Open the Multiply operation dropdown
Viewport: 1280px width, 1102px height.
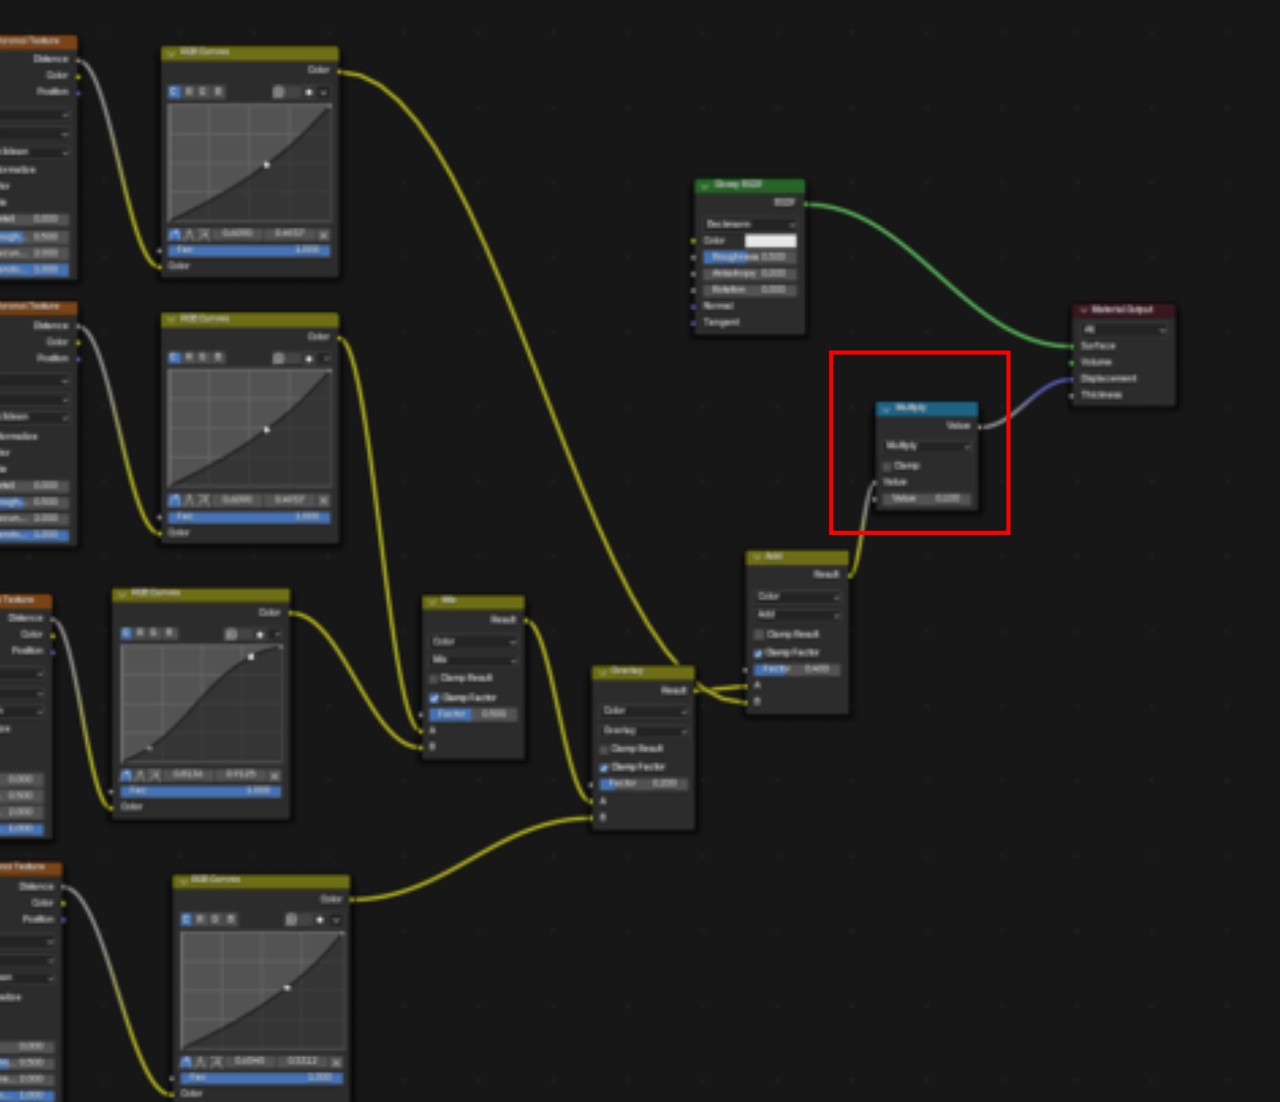click(x=927, y=446)
